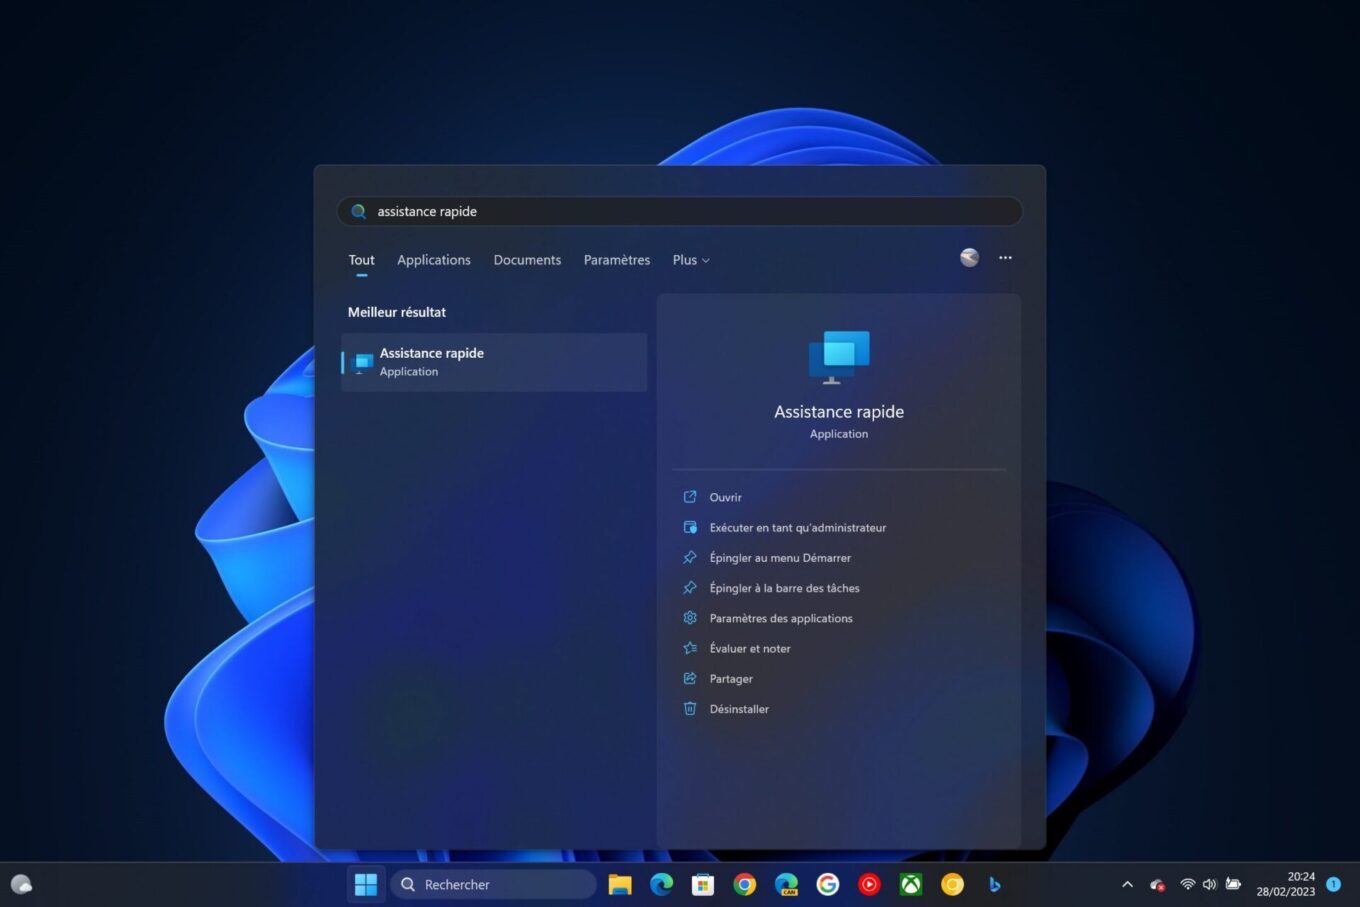Click the gear icon beside Paramètres des applications
The height and width of the screenshot is (907, 1360).
point(690,618)
